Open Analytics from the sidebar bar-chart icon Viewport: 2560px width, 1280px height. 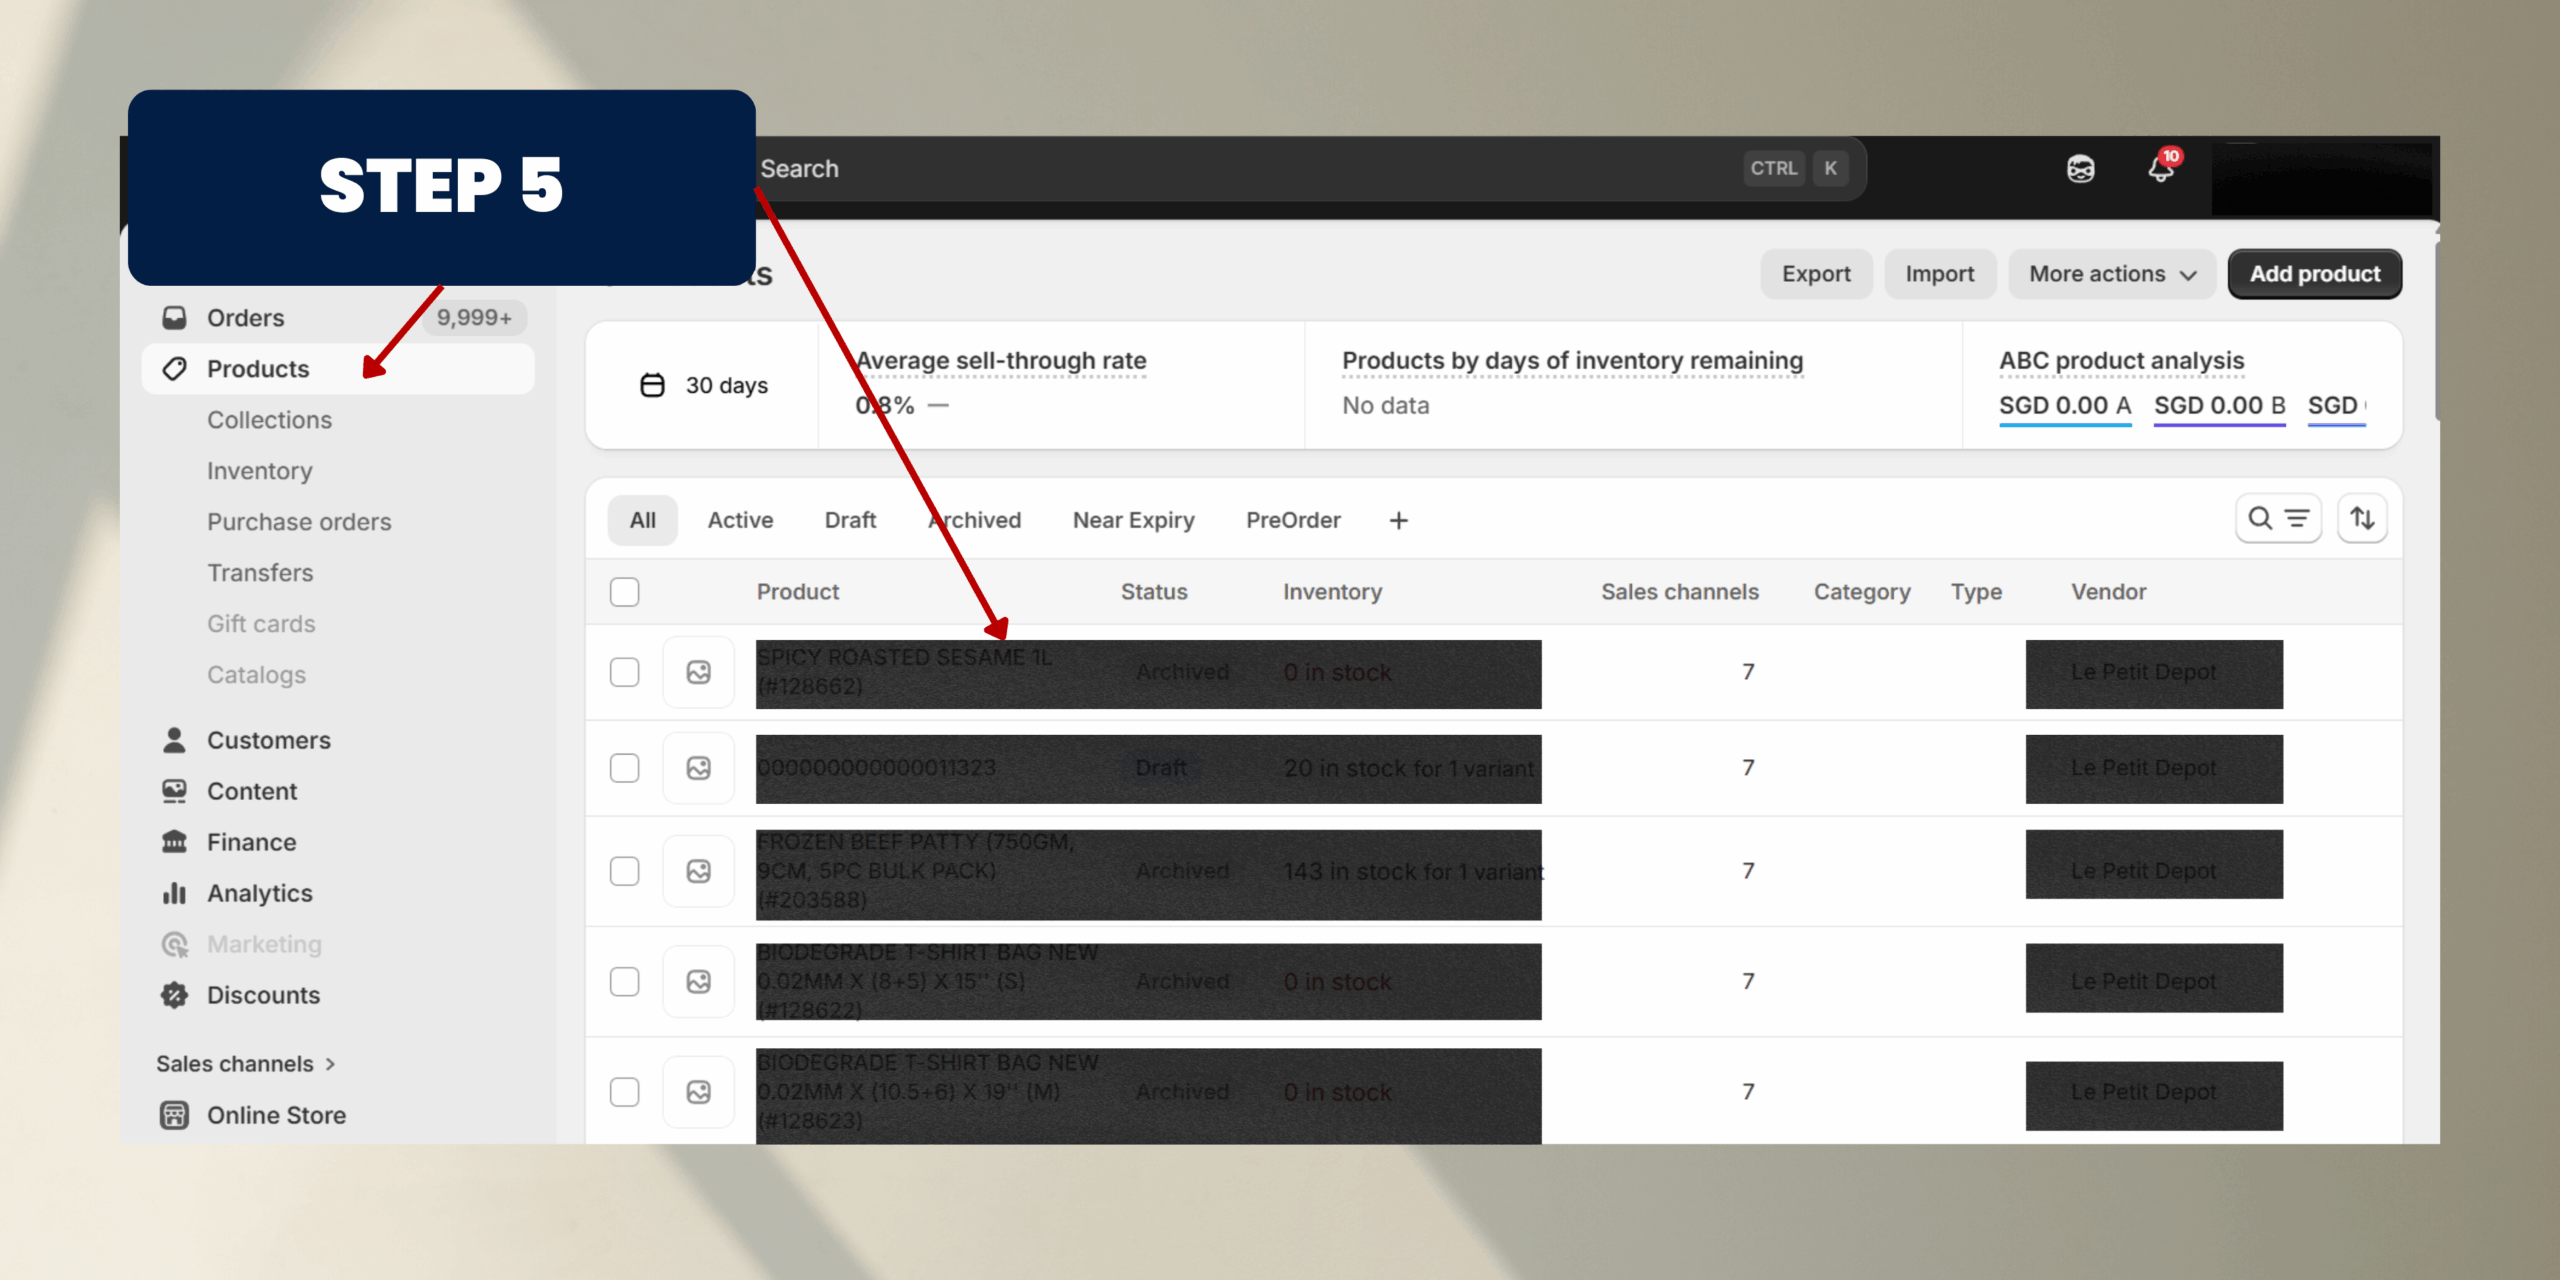tap(175, 893)
